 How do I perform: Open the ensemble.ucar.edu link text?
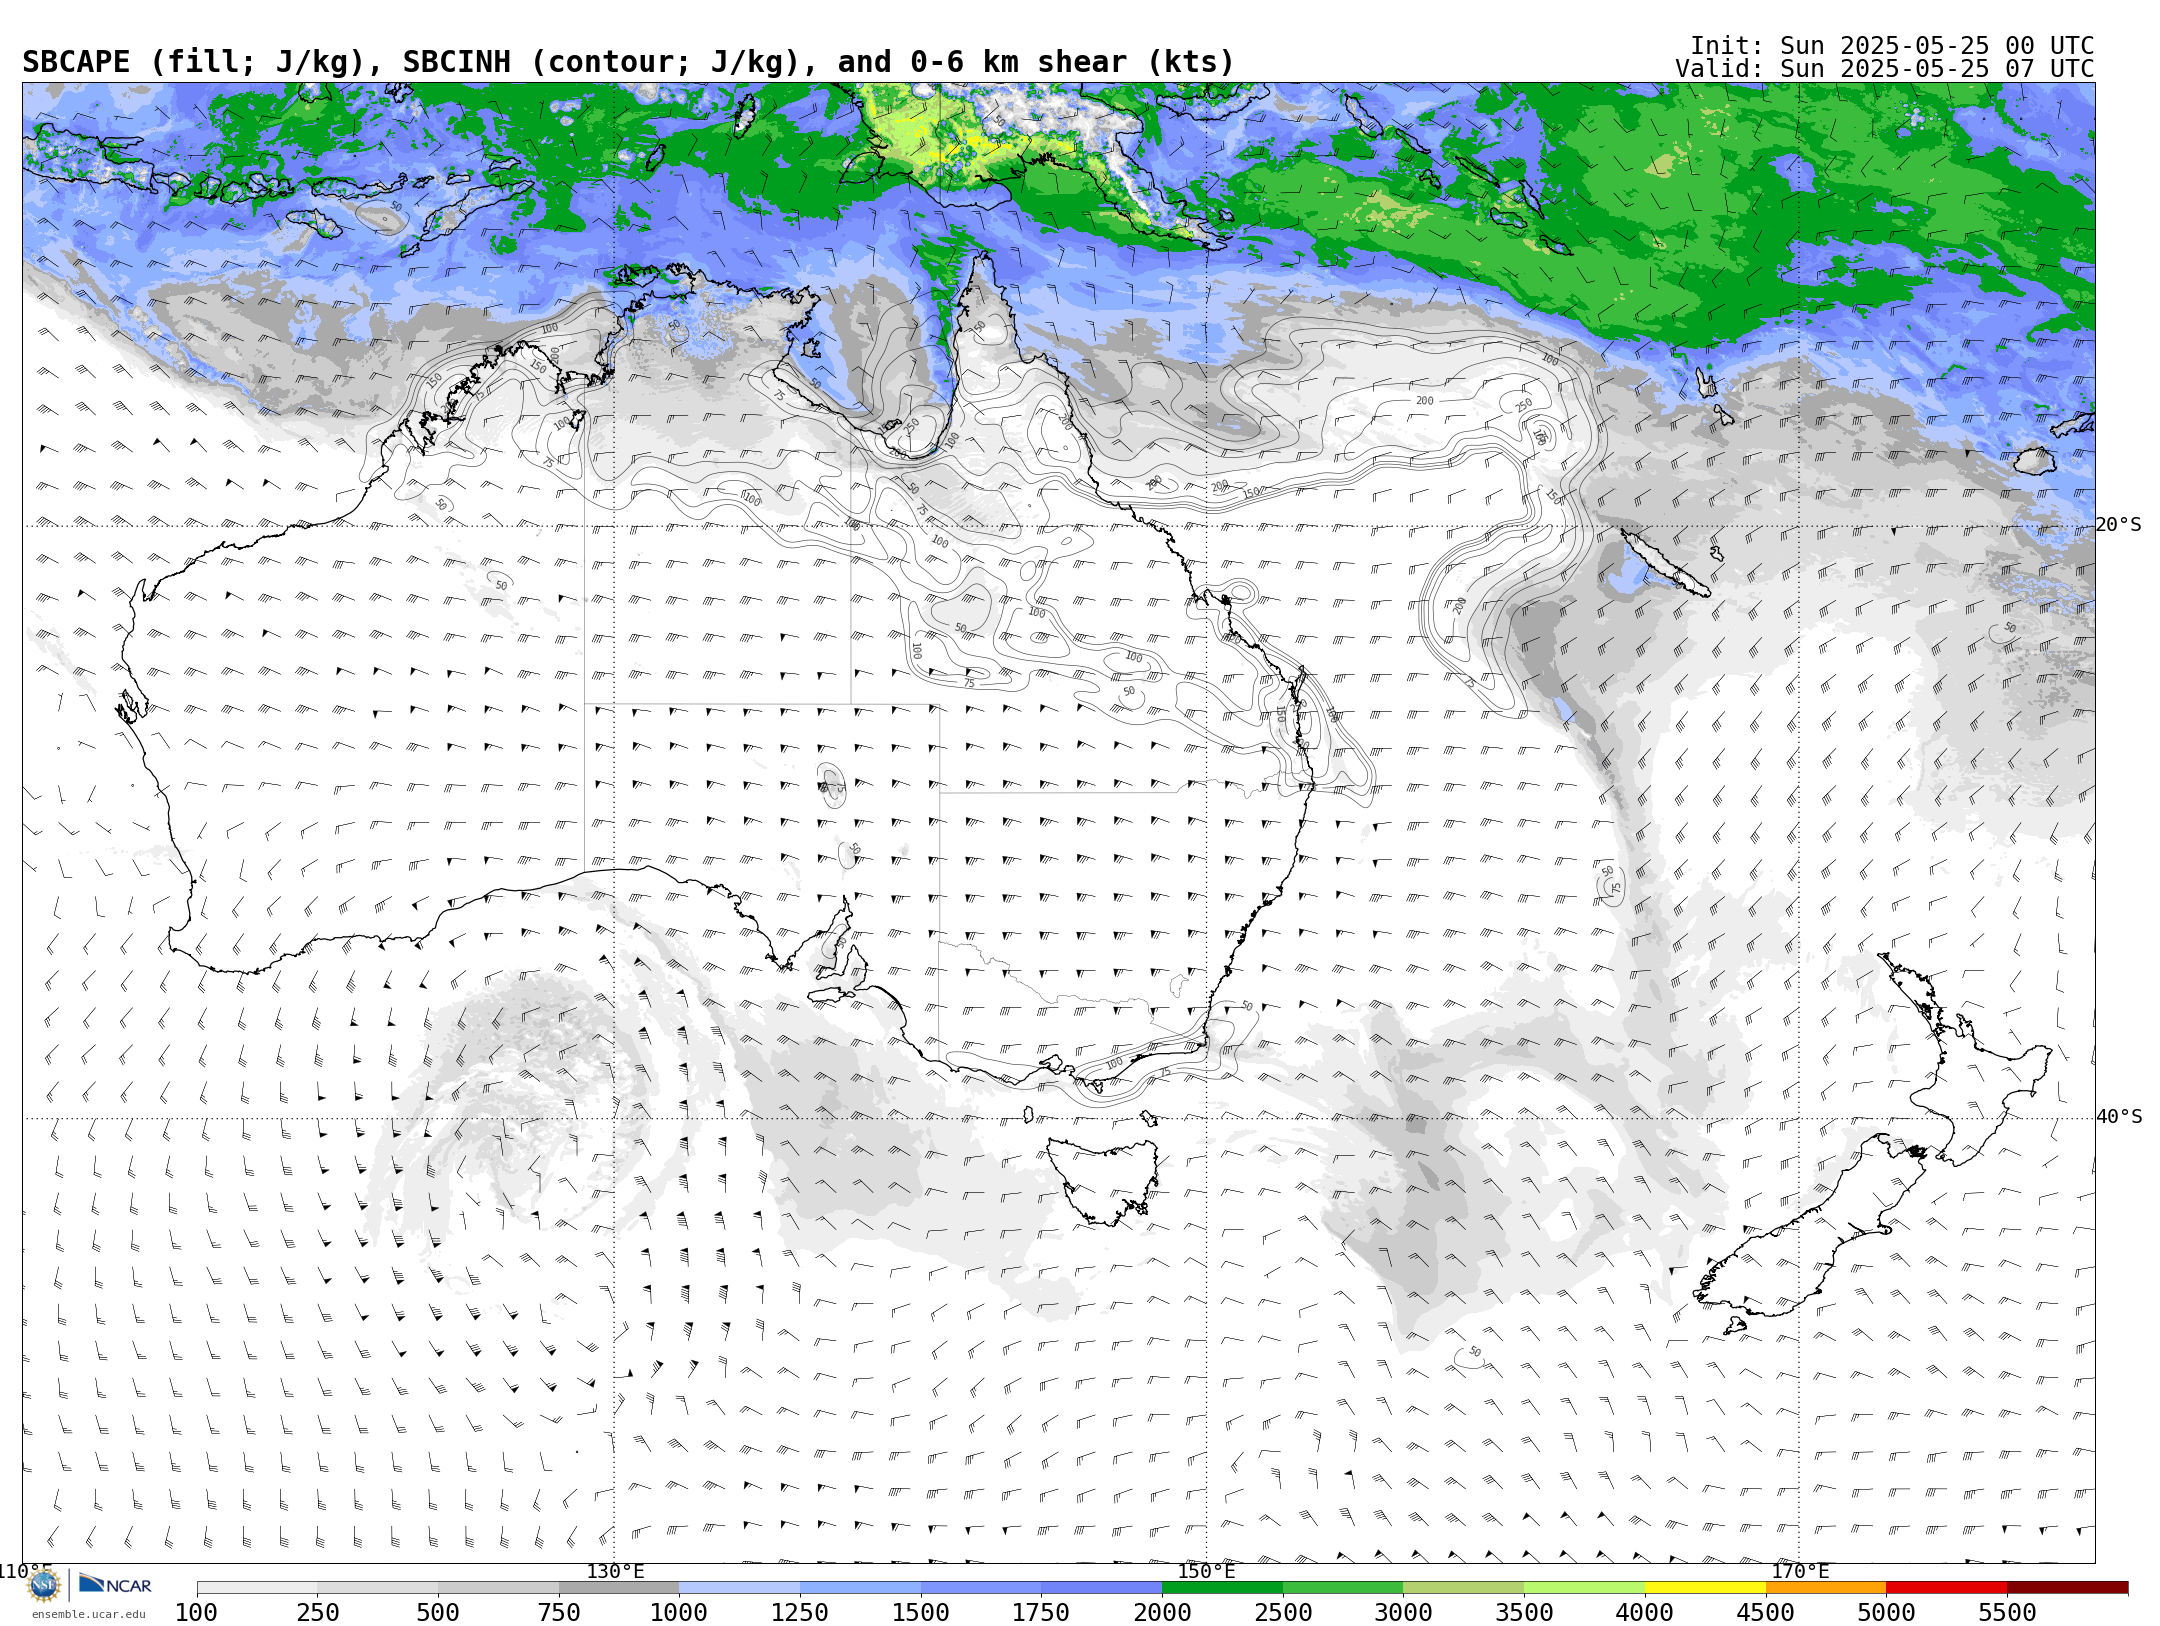point(88,1614)
